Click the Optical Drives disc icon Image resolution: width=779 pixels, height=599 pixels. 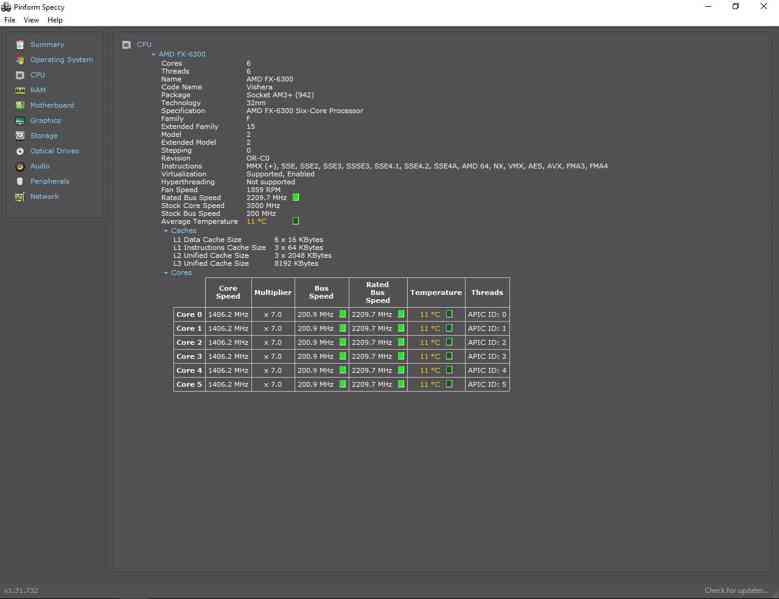[x=20, y=151]
